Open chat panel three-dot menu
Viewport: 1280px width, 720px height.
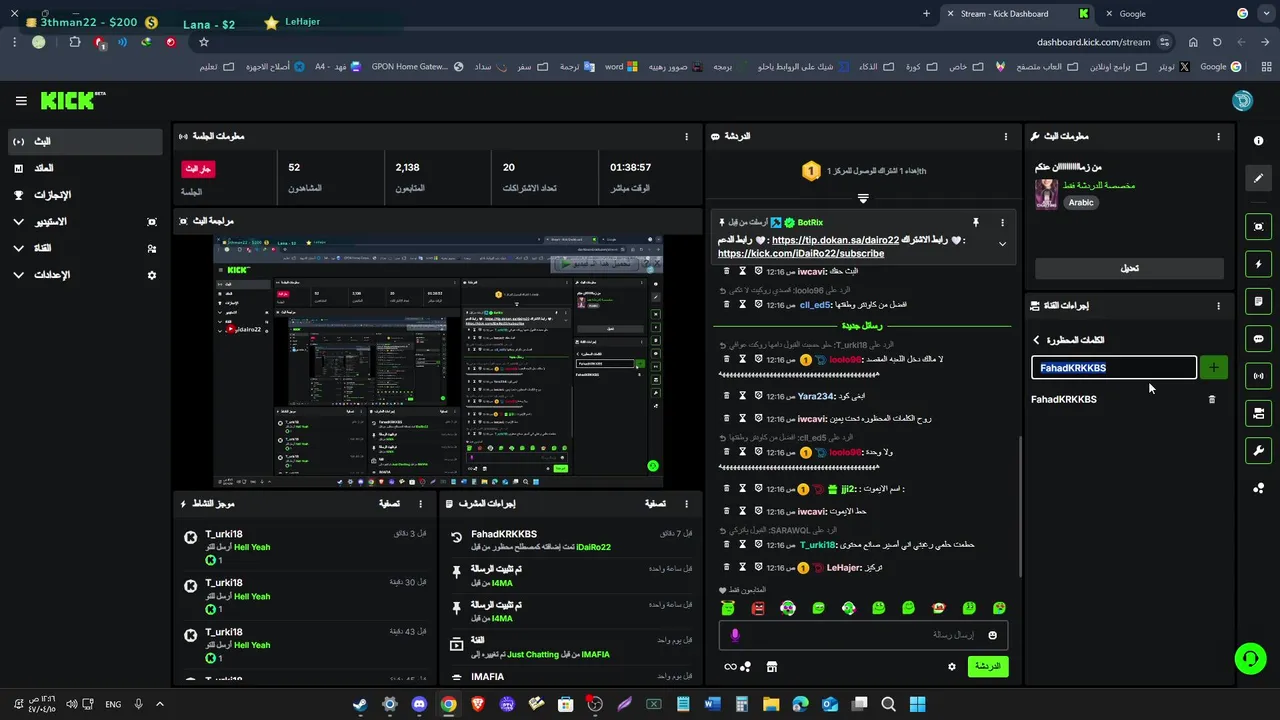1006,136
